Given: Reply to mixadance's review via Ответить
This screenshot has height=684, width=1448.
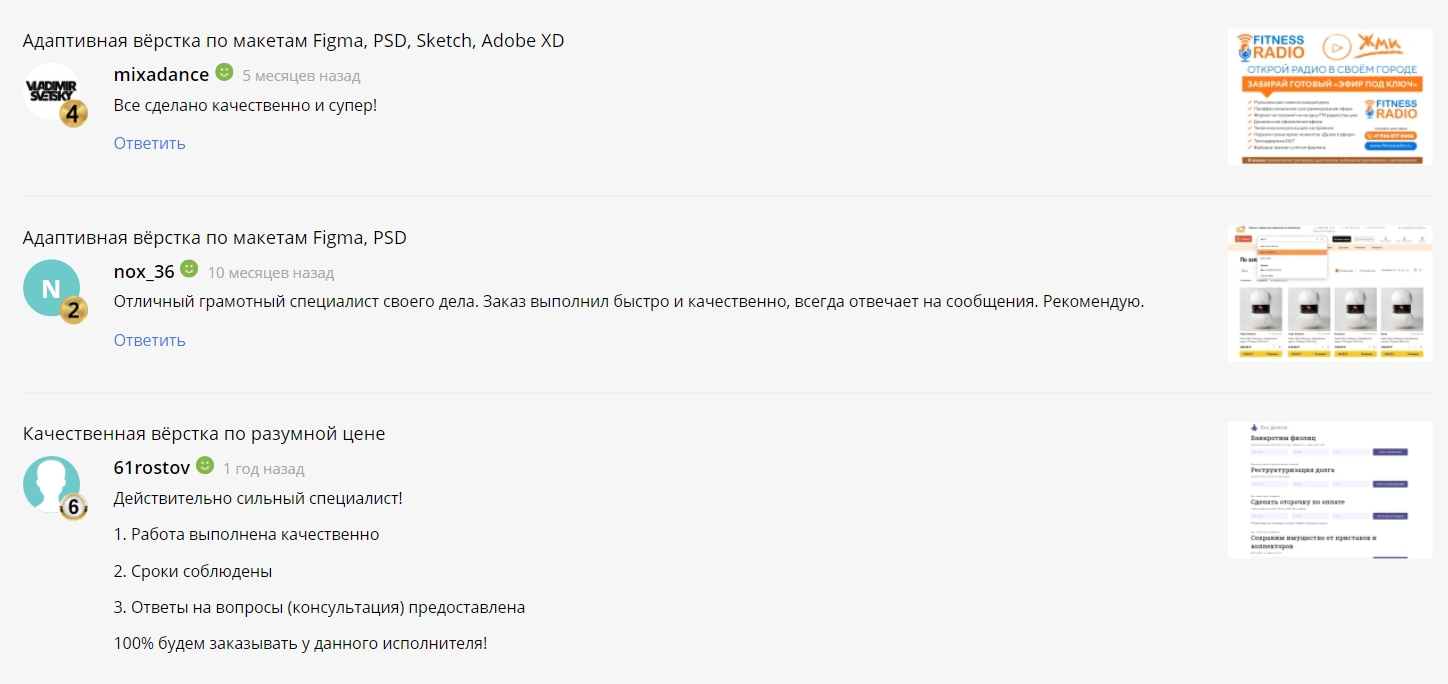Looking at the screenshot, I should click(x=149, y=143).
